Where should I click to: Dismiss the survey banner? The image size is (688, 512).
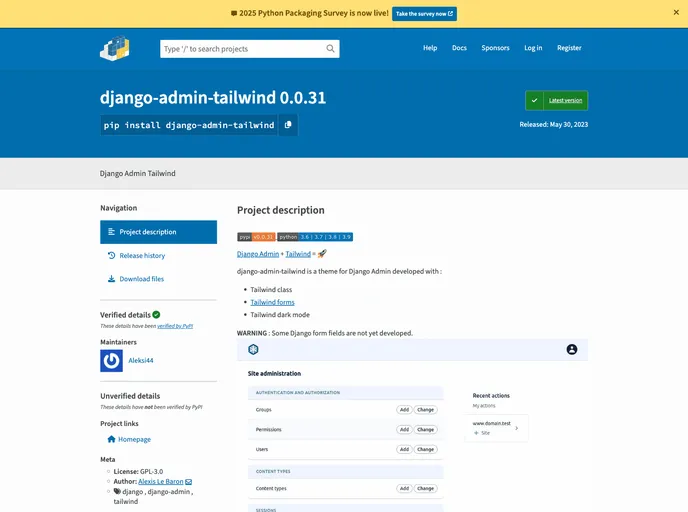676,12
